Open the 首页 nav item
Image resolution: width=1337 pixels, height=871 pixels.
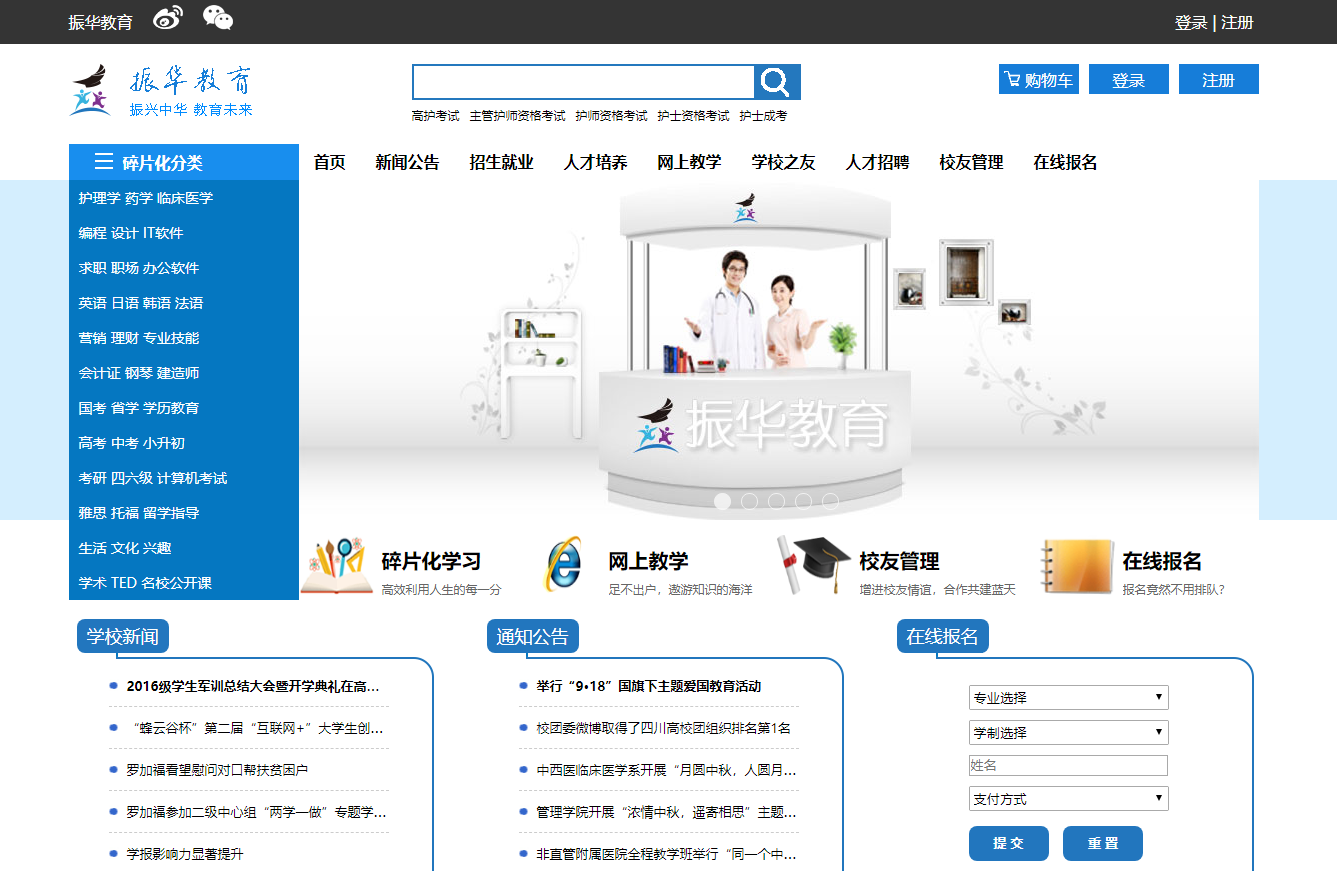pos(330,162)
